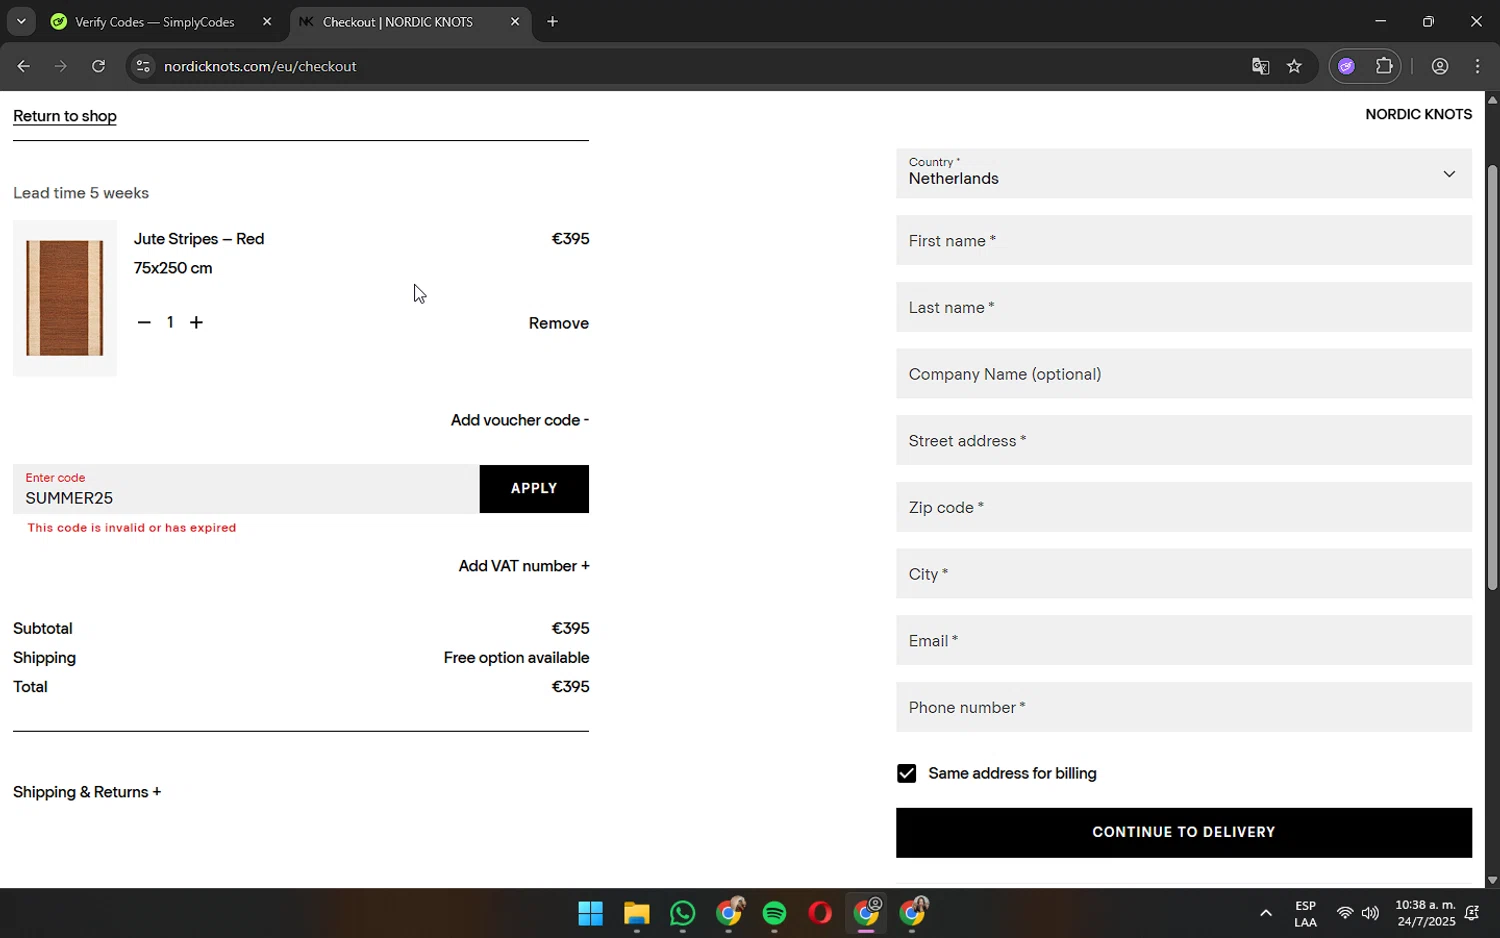Viewport: 1500px width, 938px height.
Task: Click the Jute Stripes rug thumbnail
Action: (x=65, y=298)
